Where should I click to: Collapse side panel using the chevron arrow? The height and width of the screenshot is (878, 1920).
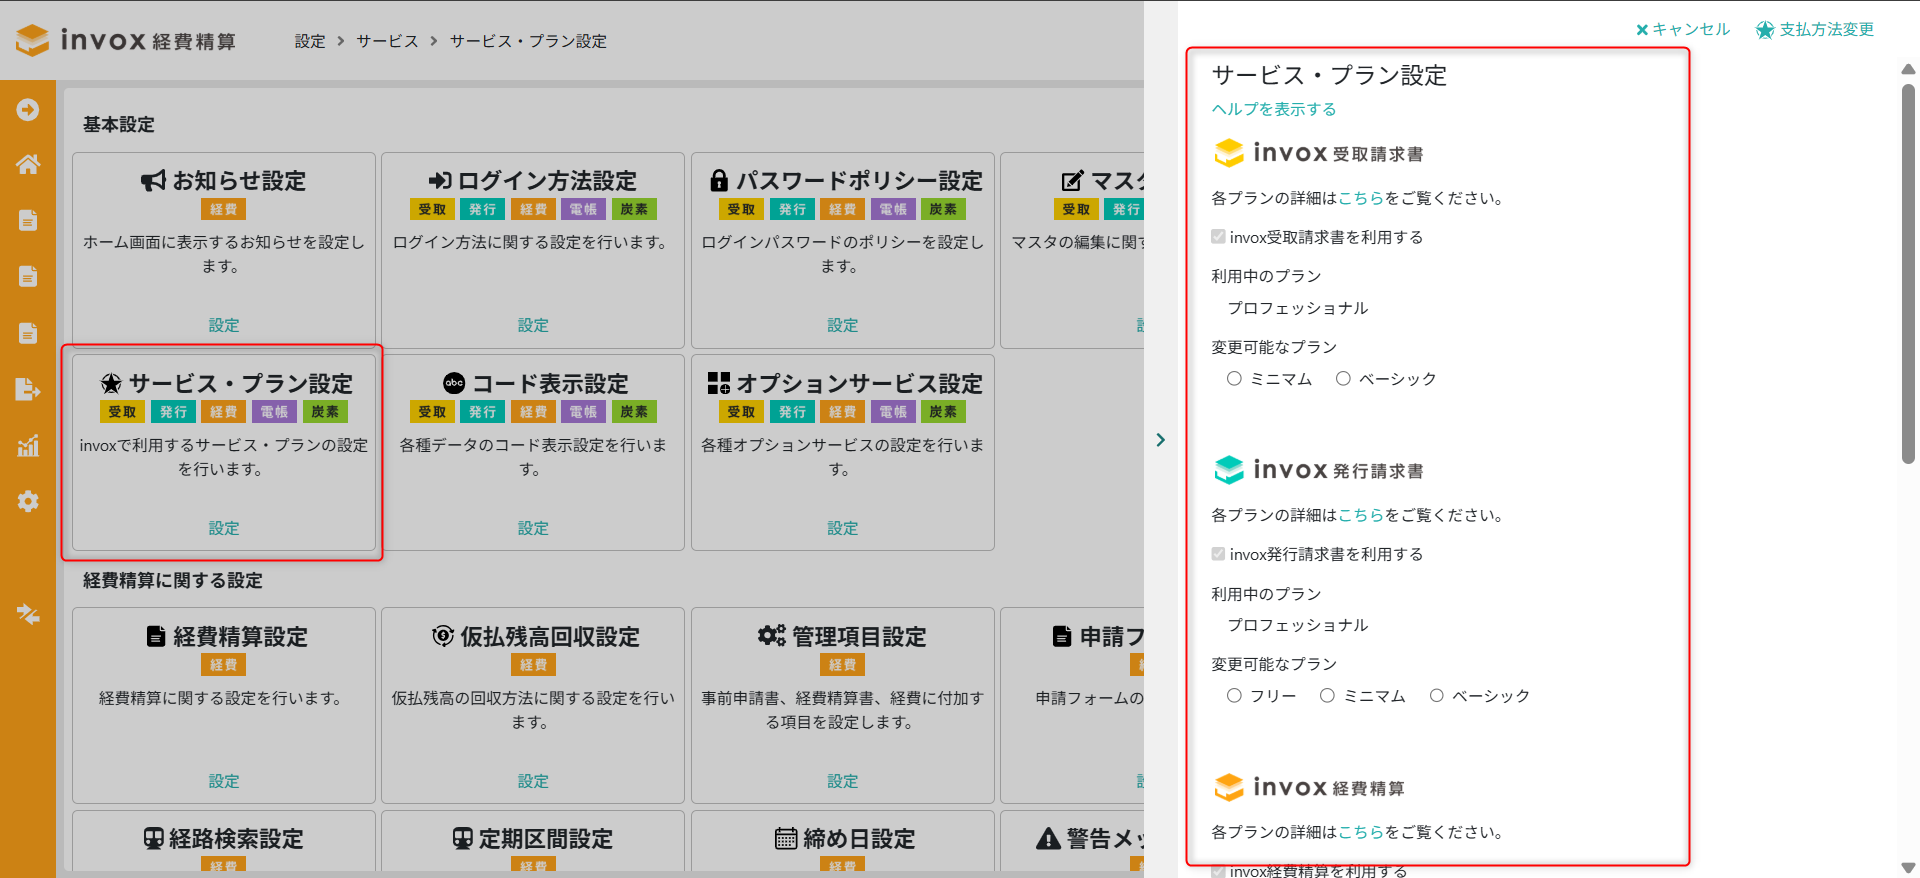pyautogui.click(x=1160, y=440)
